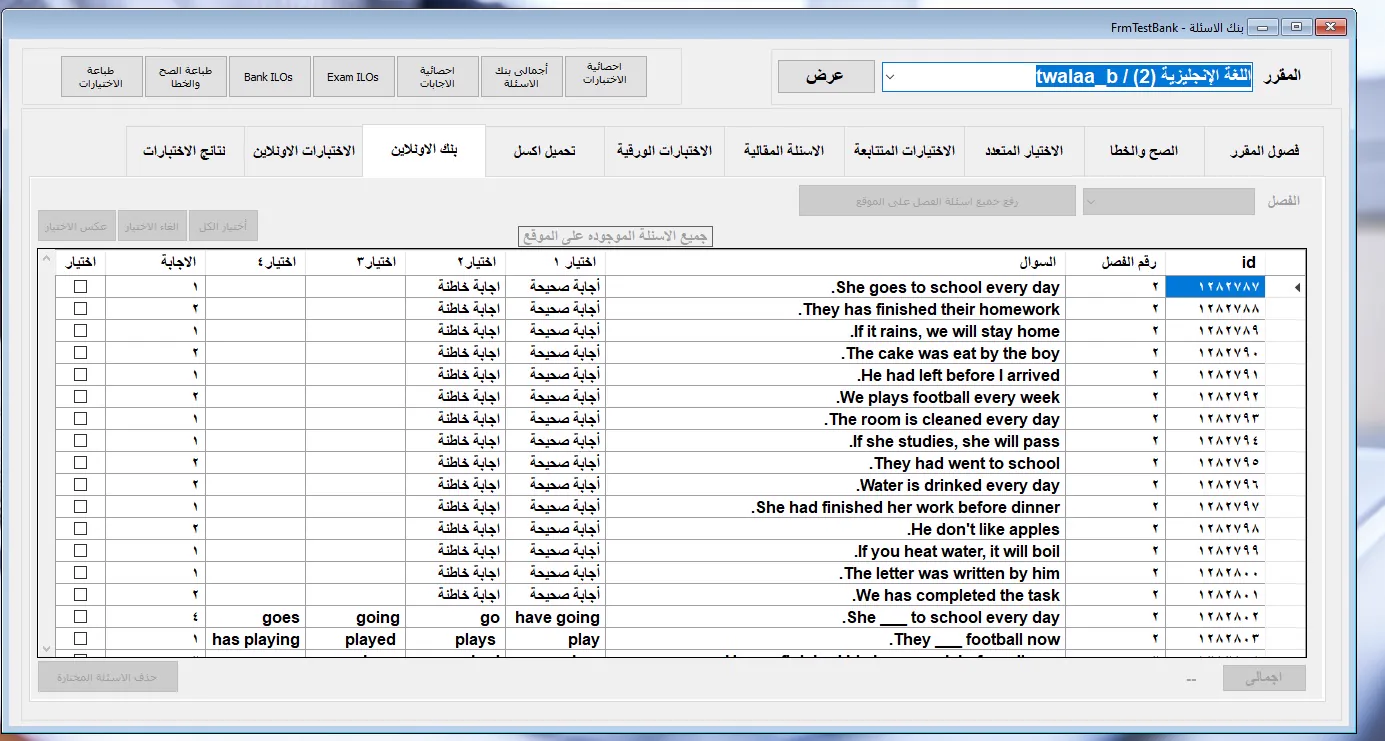Click question 'The letter was written by him.'
Viewport: 1385px width, 741px height.
pos(949,573)
